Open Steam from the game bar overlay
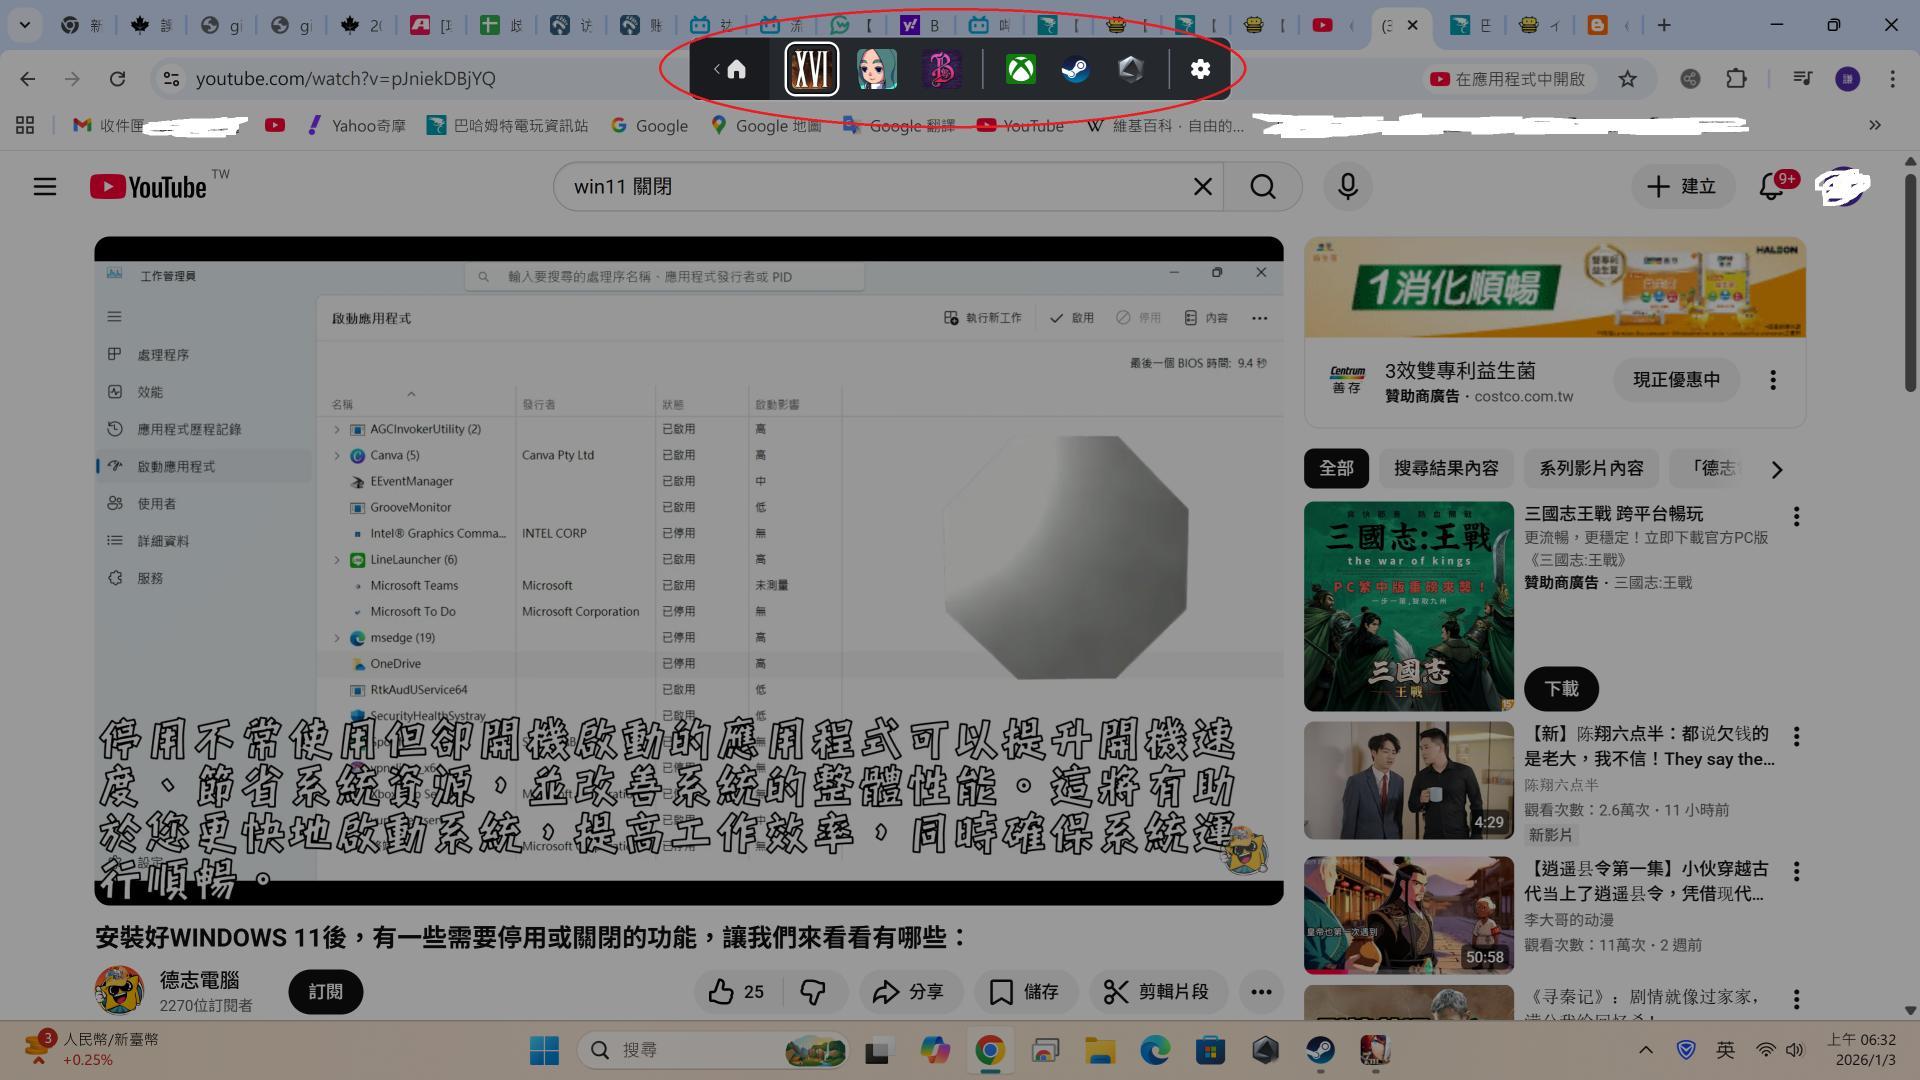 click(1075, 70)
